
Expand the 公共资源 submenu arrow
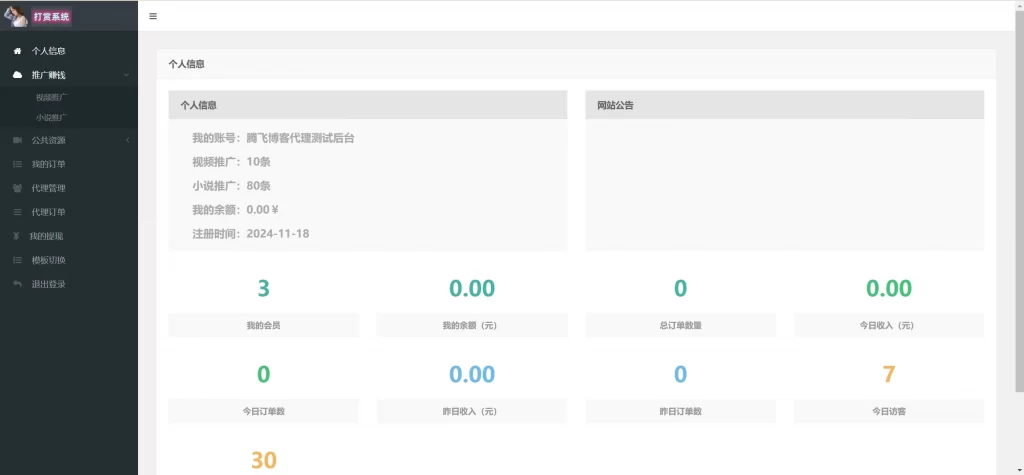[127, 140]
